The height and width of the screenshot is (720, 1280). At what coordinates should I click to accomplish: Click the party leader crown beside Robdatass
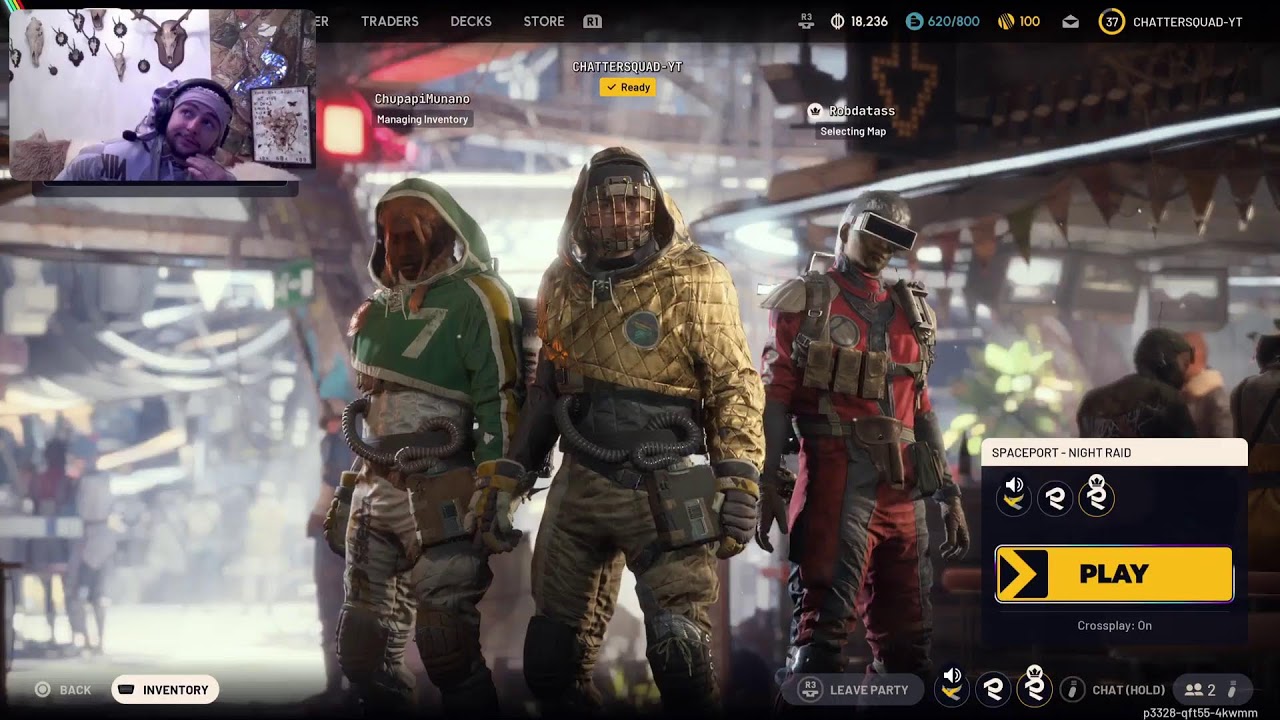click(x=815, y=111)
